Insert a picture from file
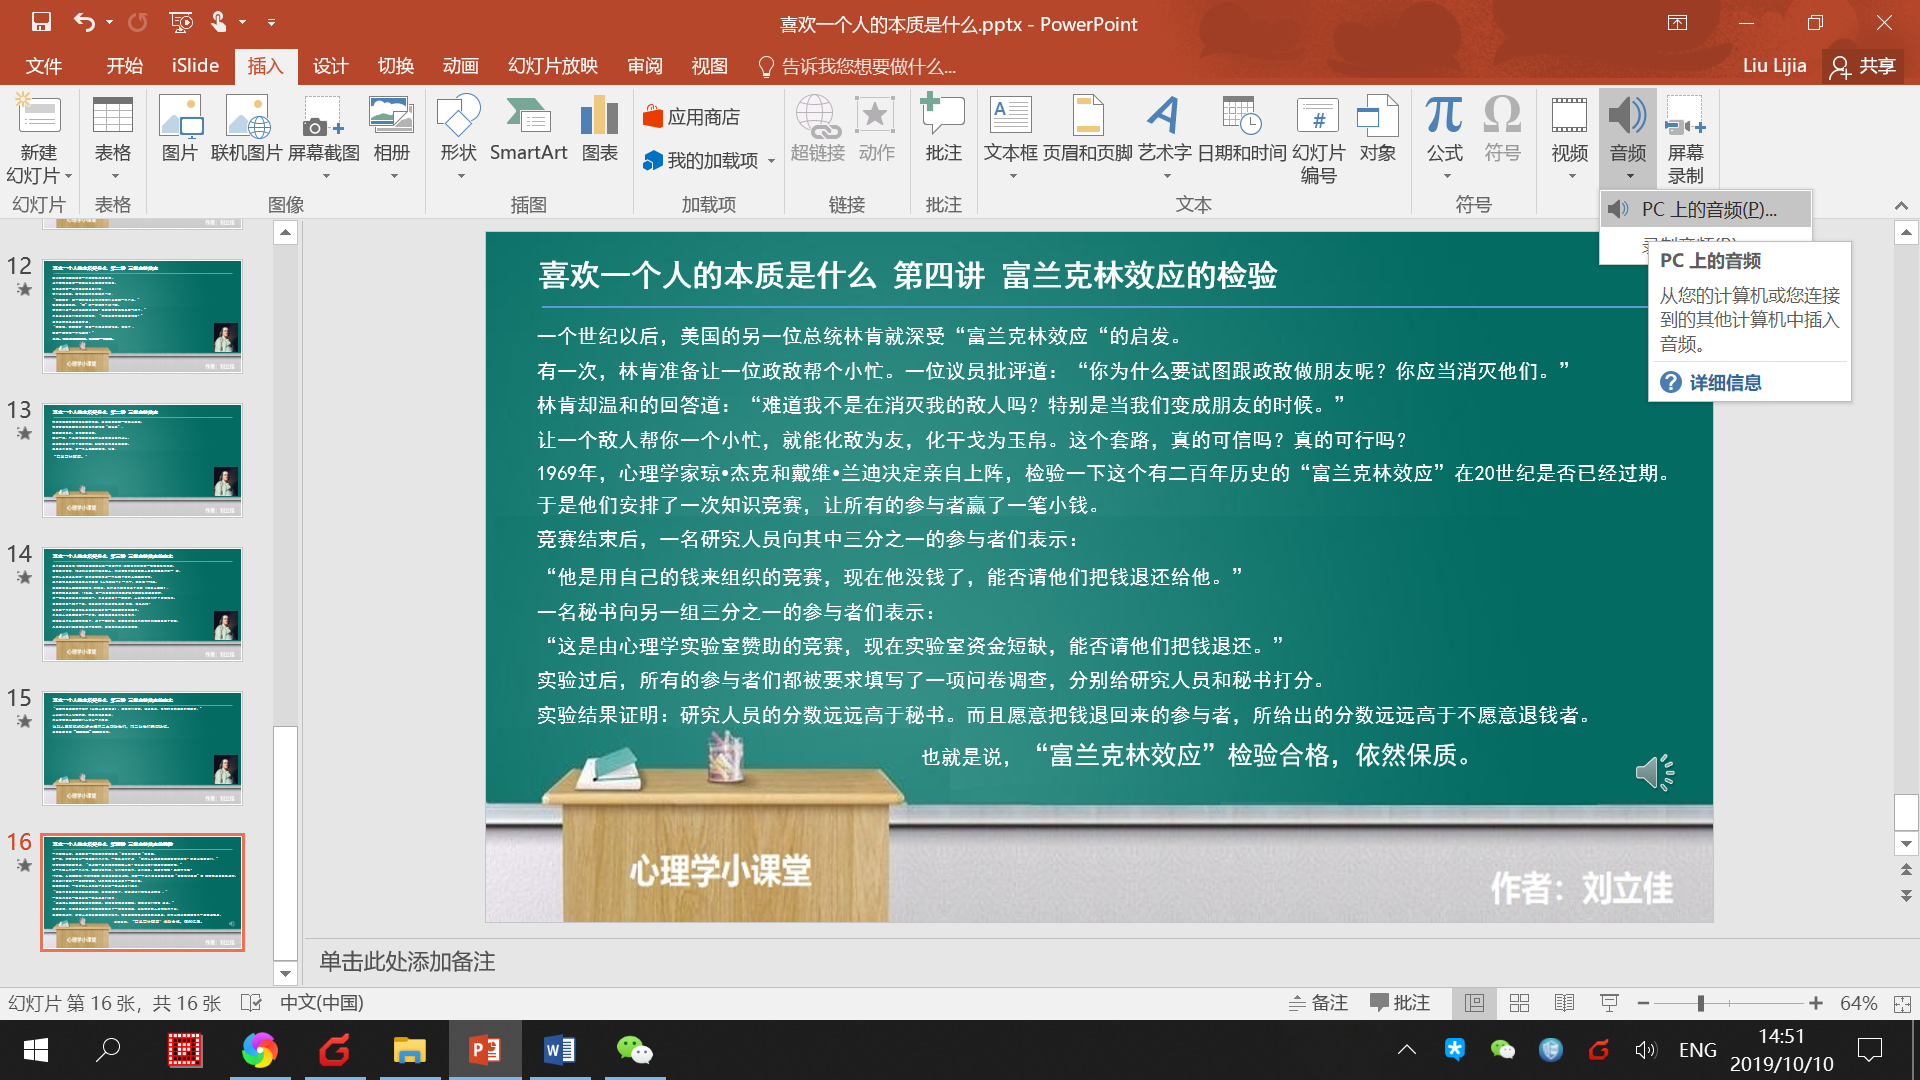The image size is (1920, 1080). (x=180, y=130)
